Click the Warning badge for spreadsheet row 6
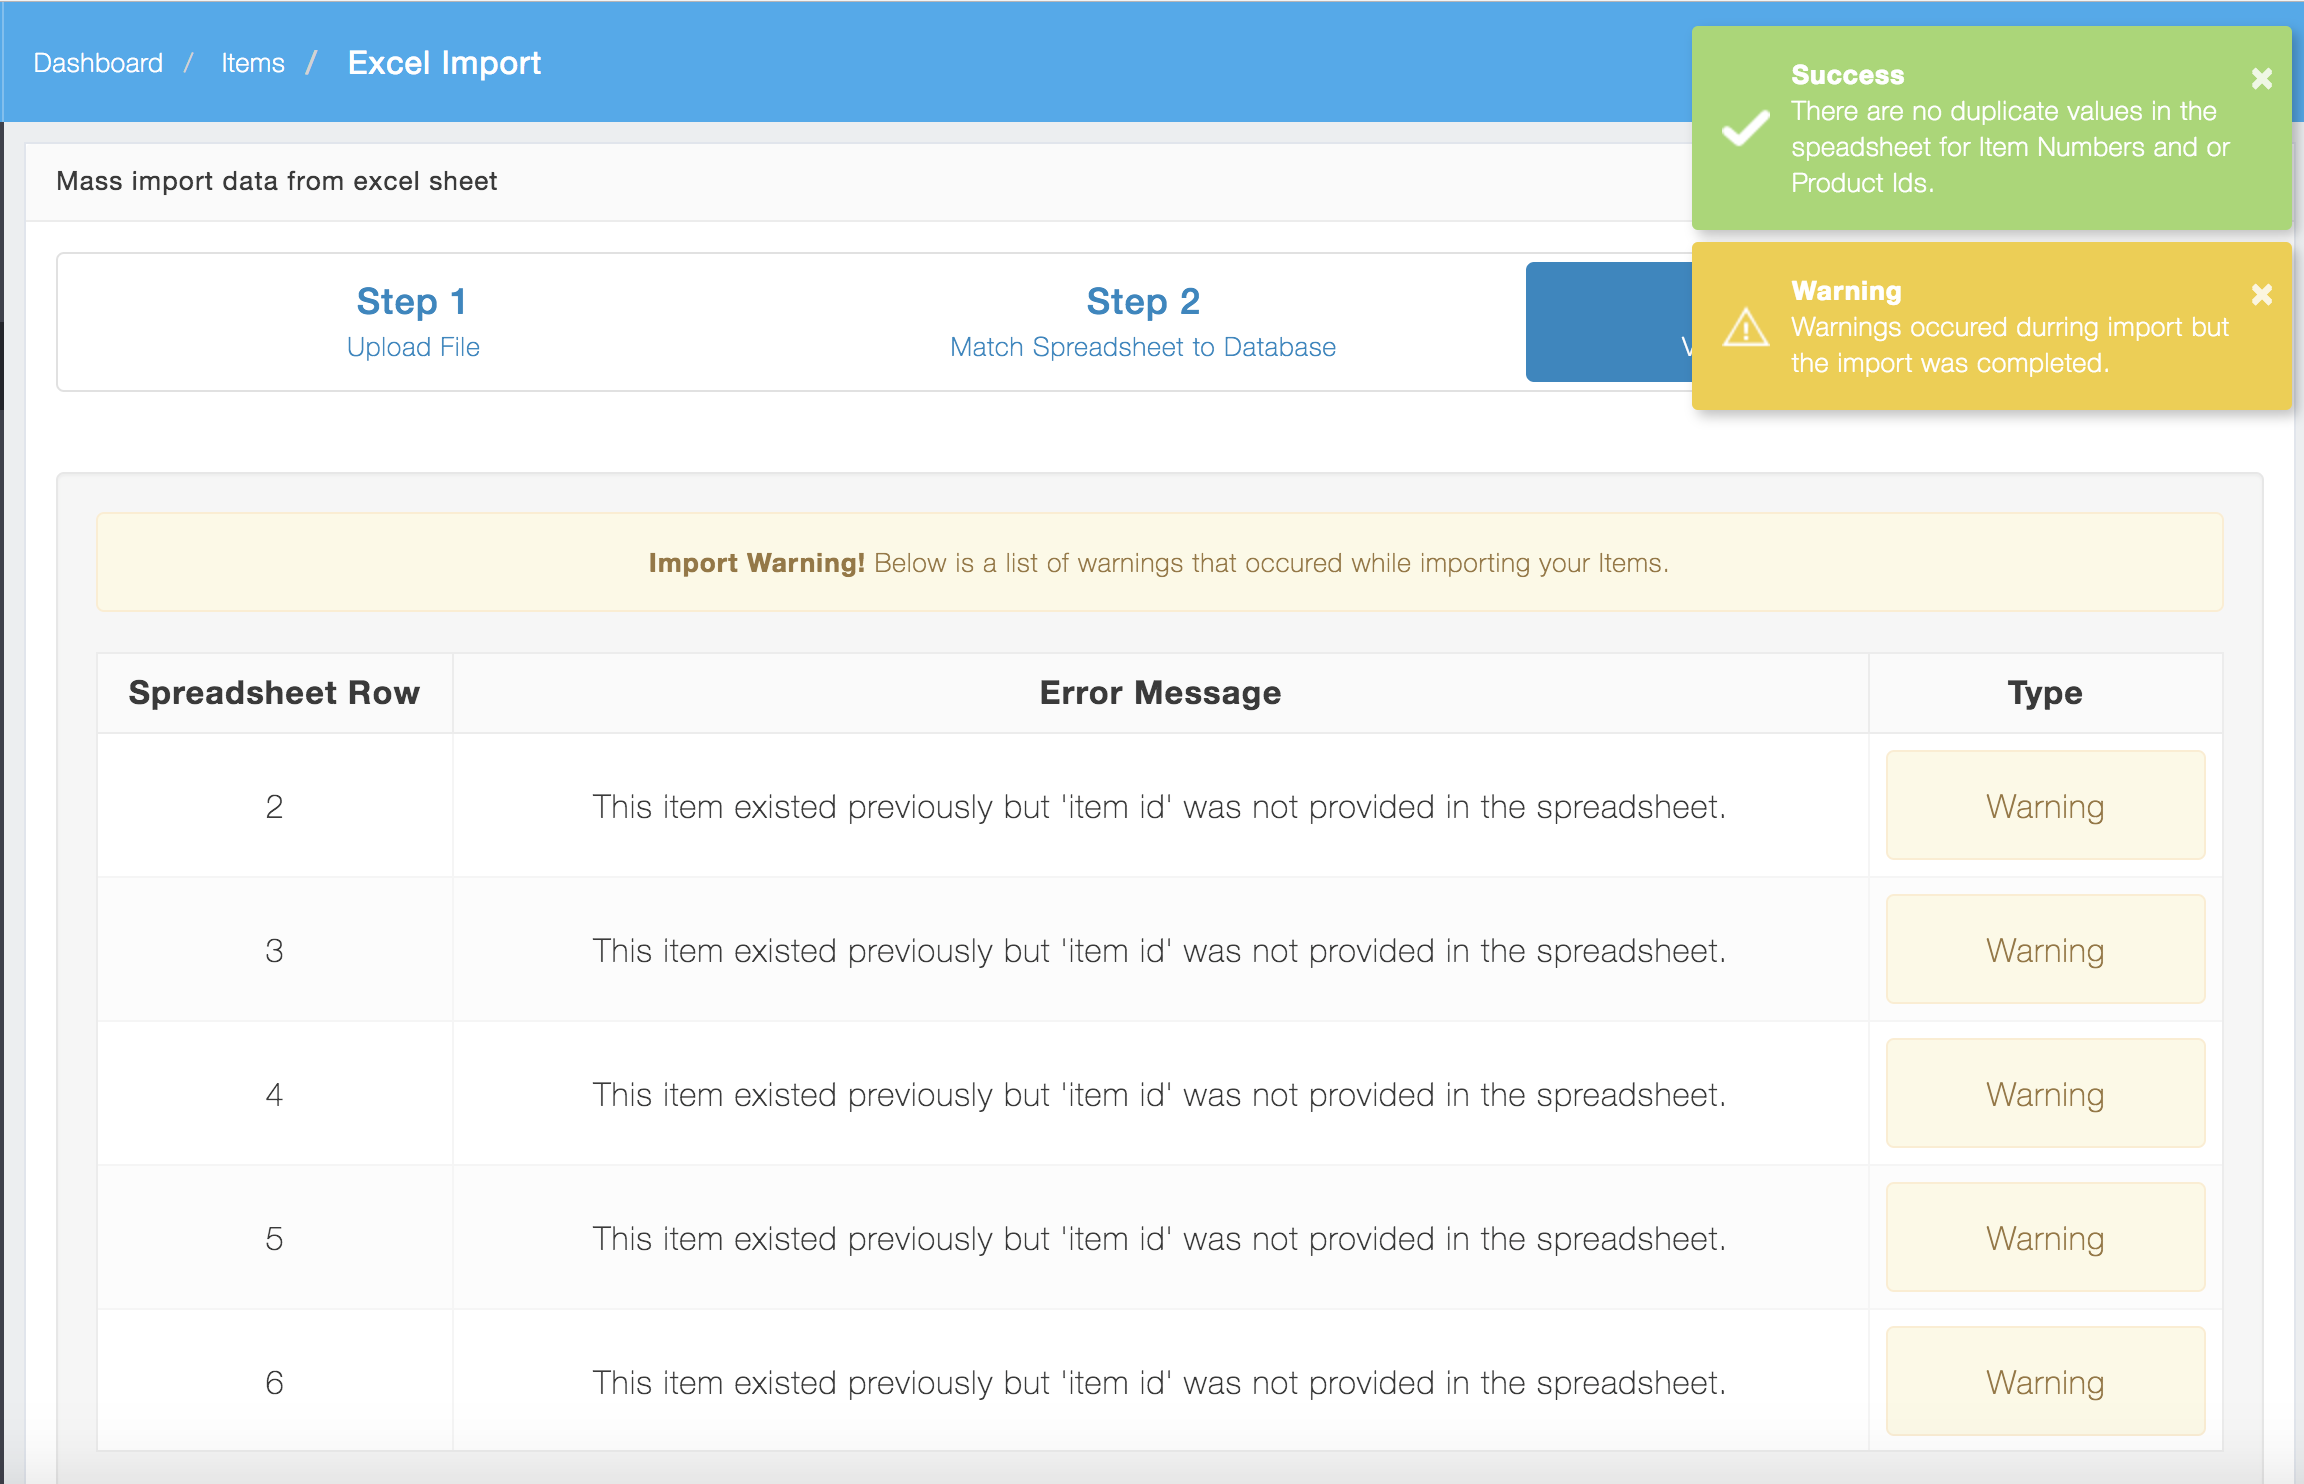This screenshot has height=1484, width=2304. (x=2044, y=1381)
